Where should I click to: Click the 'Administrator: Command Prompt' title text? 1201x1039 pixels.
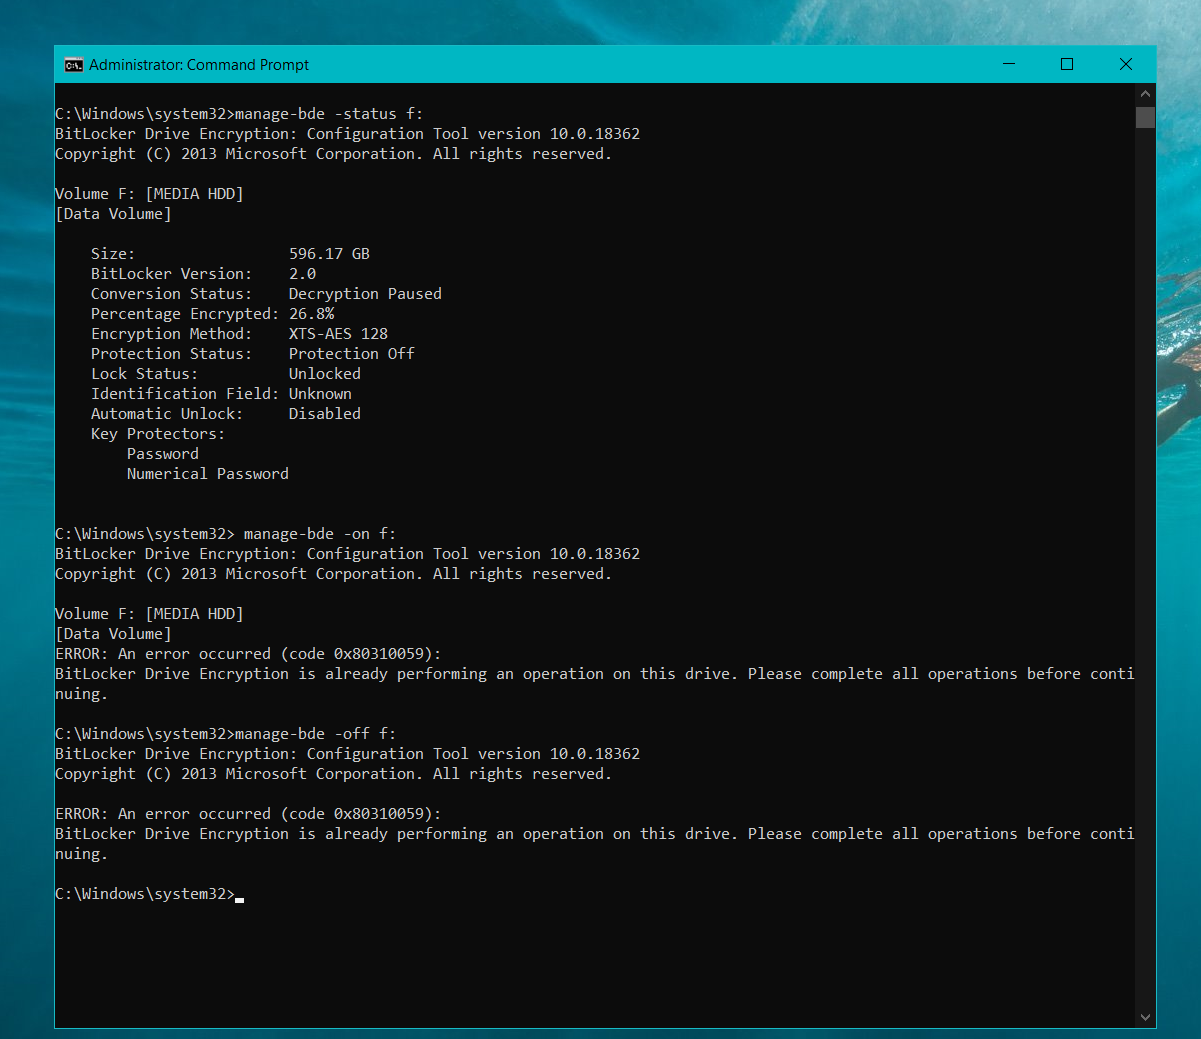(199, 65)
